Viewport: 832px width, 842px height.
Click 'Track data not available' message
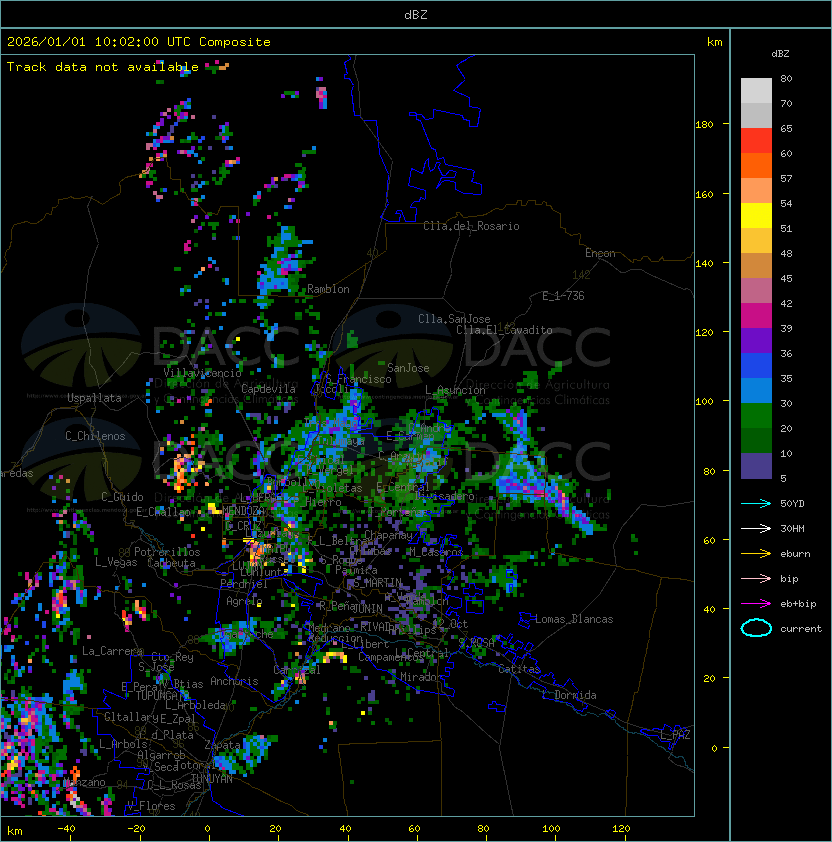click(103, 67)
